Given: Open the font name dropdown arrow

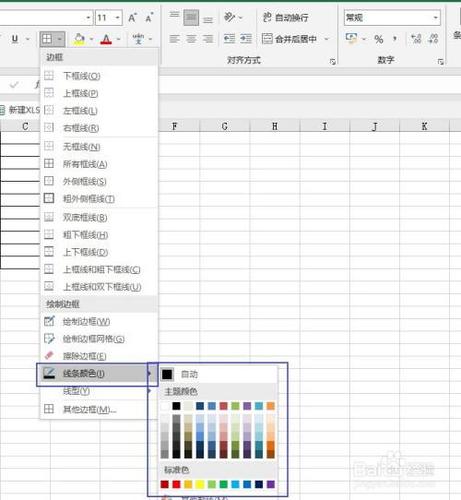Looking at the screenshot, I should point(88,17).
